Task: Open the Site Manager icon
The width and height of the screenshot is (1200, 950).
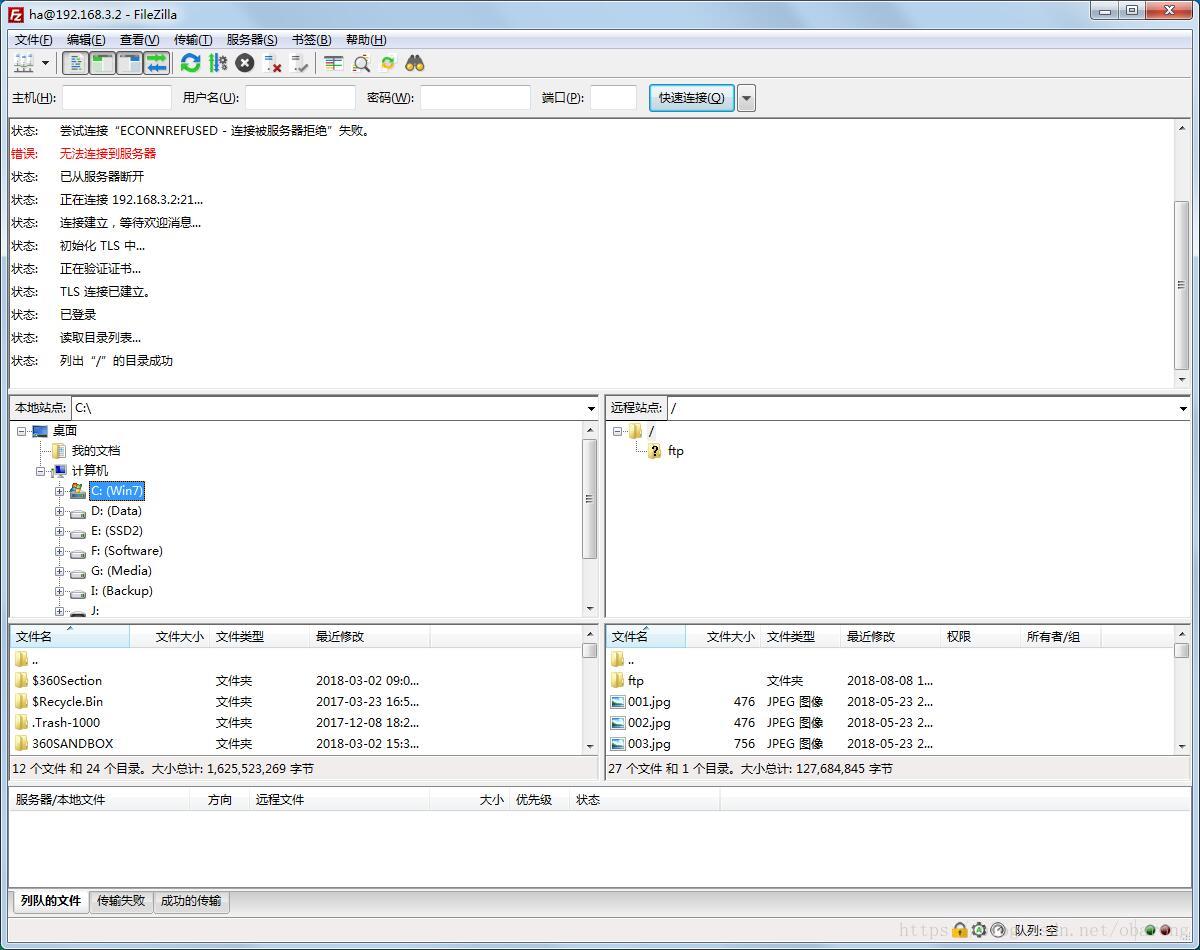Action: coord(24,63)
